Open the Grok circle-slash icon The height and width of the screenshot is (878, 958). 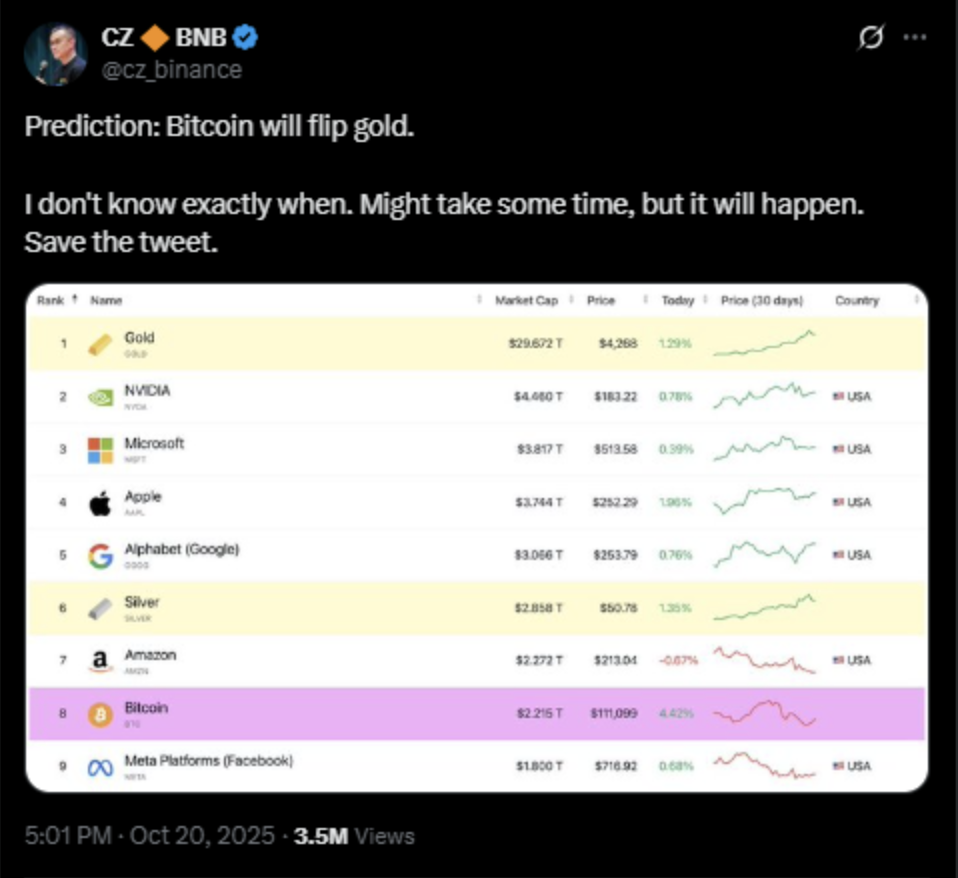pos(871,38)
